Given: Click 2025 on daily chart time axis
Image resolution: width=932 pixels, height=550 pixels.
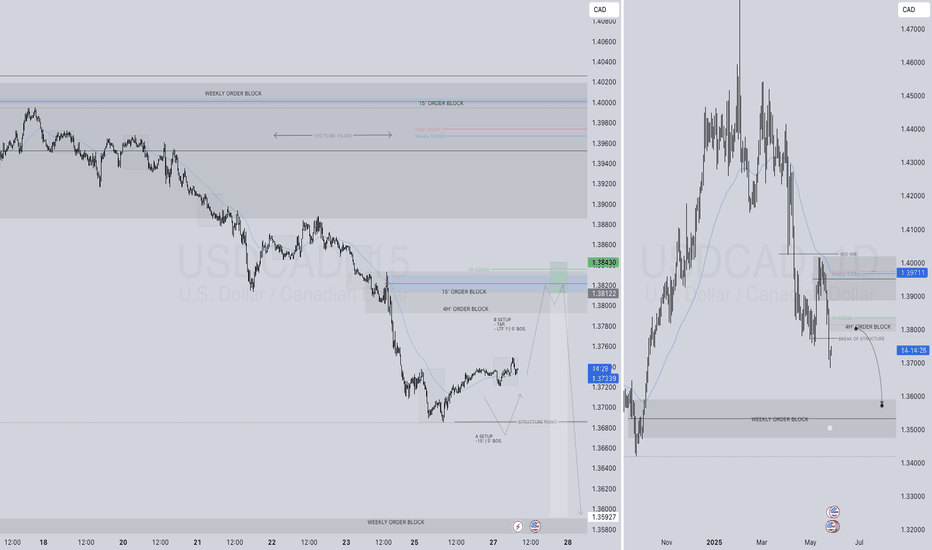Looking at the screenshot, I should (714, 542).
